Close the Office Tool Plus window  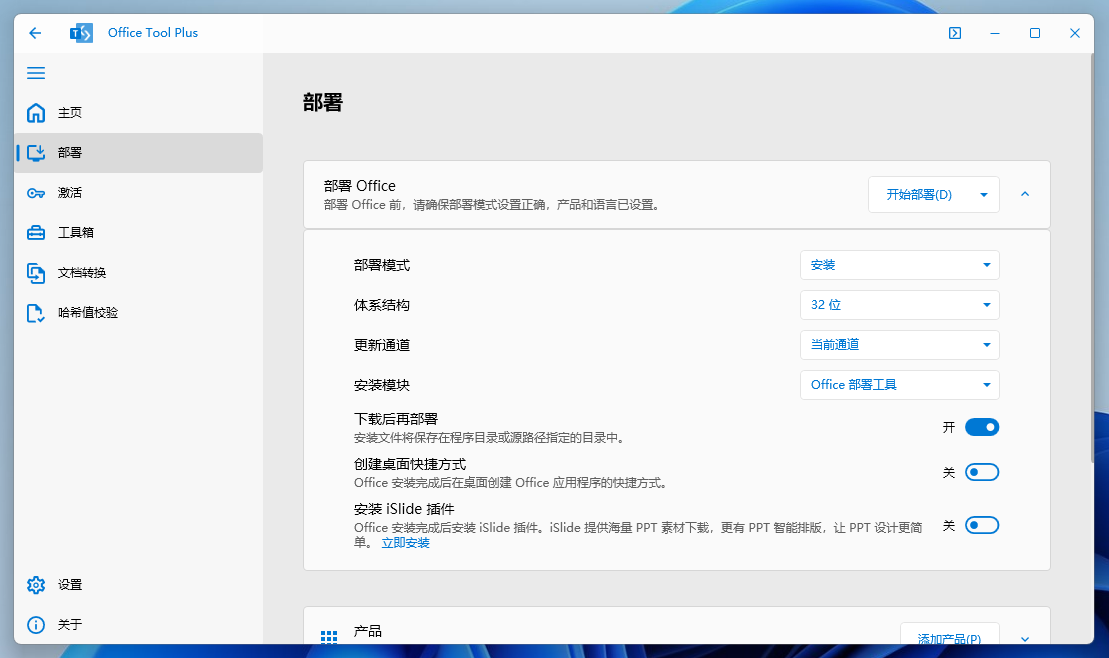[x=1074, y=33]
